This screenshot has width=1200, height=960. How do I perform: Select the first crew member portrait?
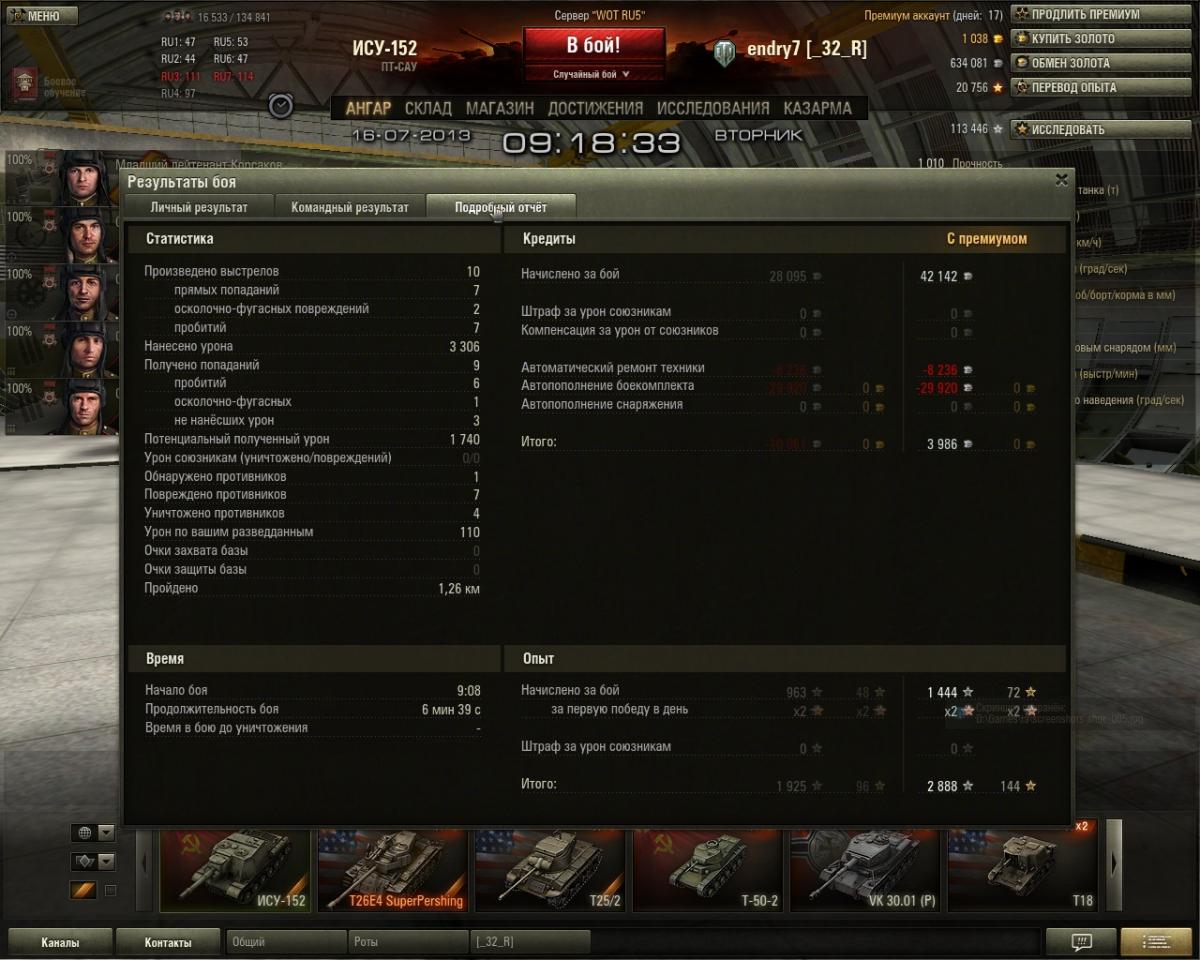(83, 177)
